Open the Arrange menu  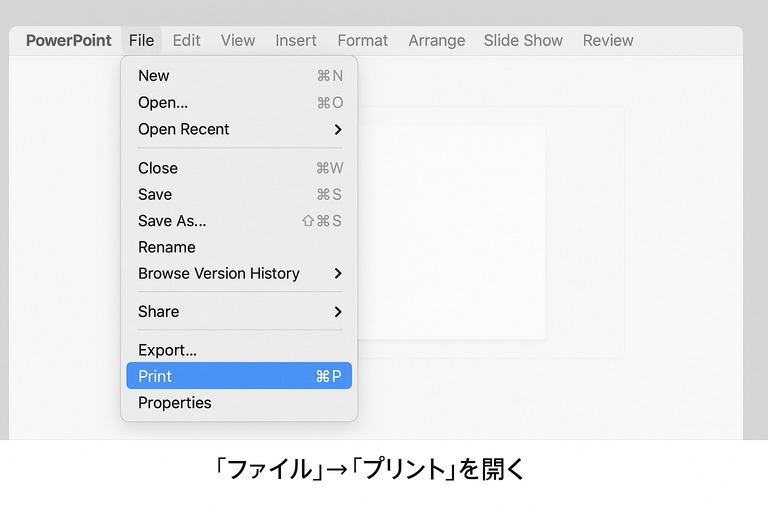click(x=437, y=40)
